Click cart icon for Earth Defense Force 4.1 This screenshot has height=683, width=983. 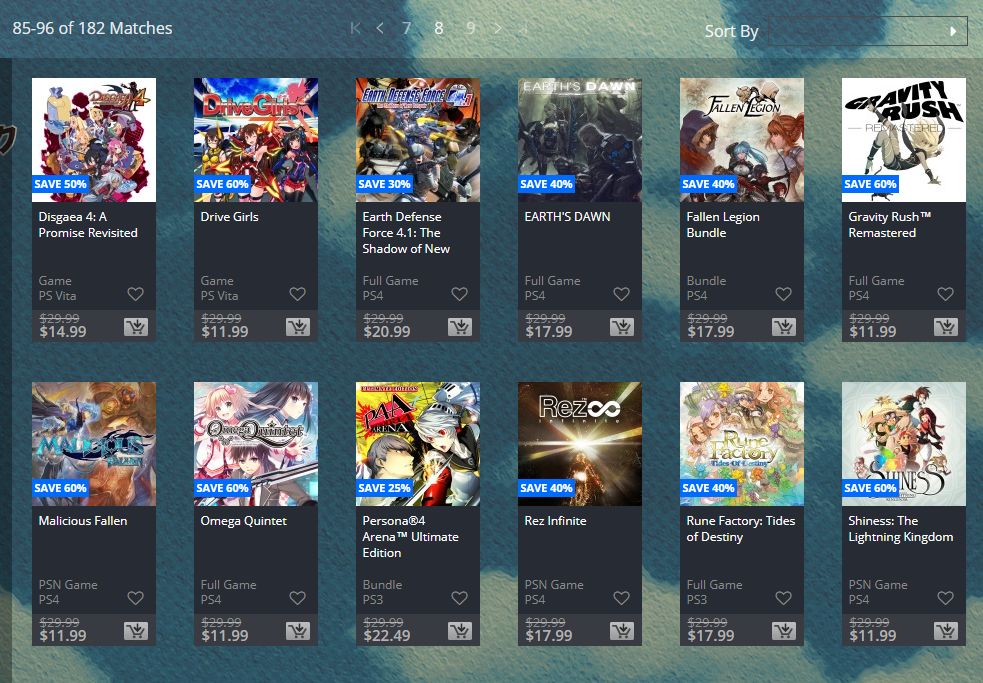pyautogui.click(x=460, y=327)
